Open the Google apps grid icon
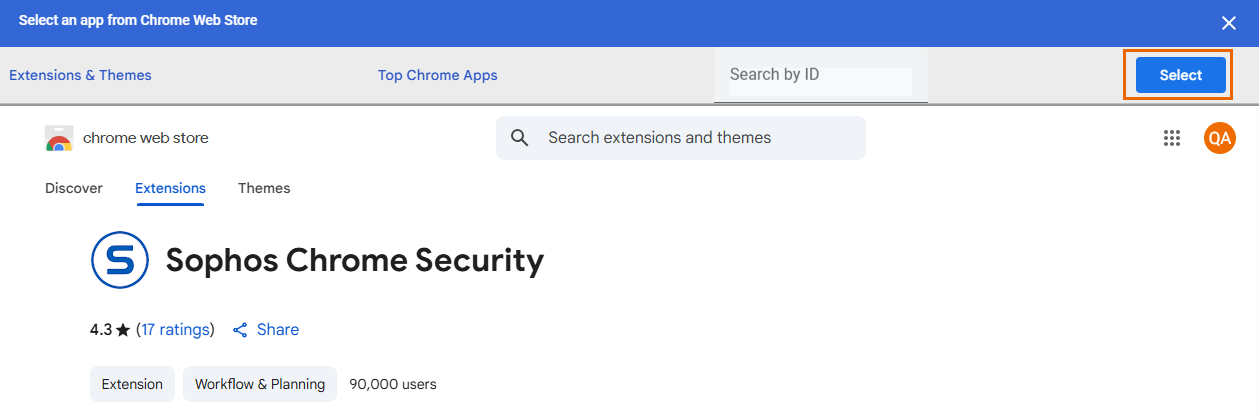The image size is (1259, 419). pos(1172,138)
